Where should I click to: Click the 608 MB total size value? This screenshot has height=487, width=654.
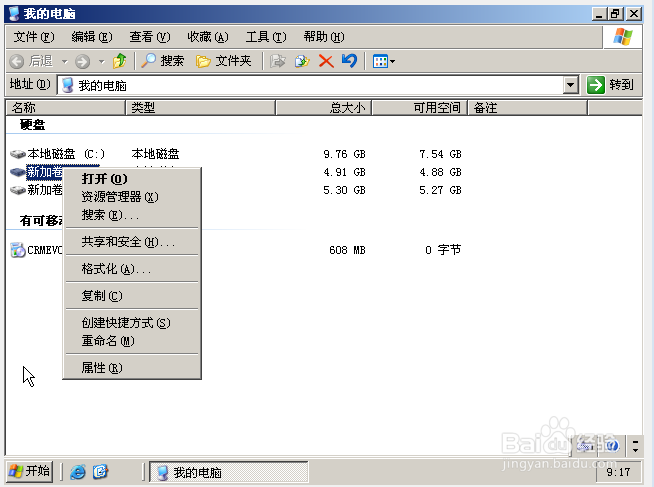click(x=347, y=250)
